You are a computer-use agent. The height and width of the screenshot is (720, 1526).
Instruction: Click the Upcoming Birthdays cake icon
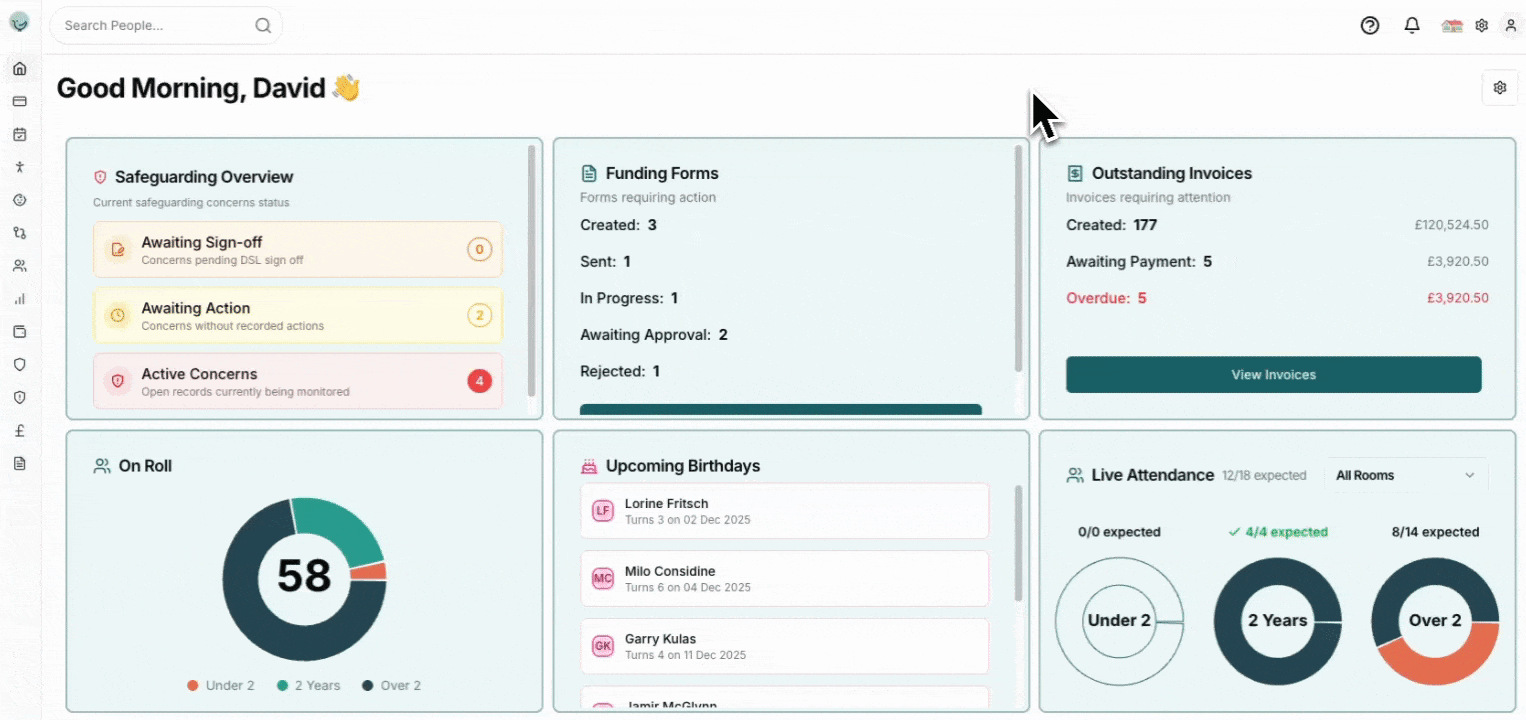(589, 466)
